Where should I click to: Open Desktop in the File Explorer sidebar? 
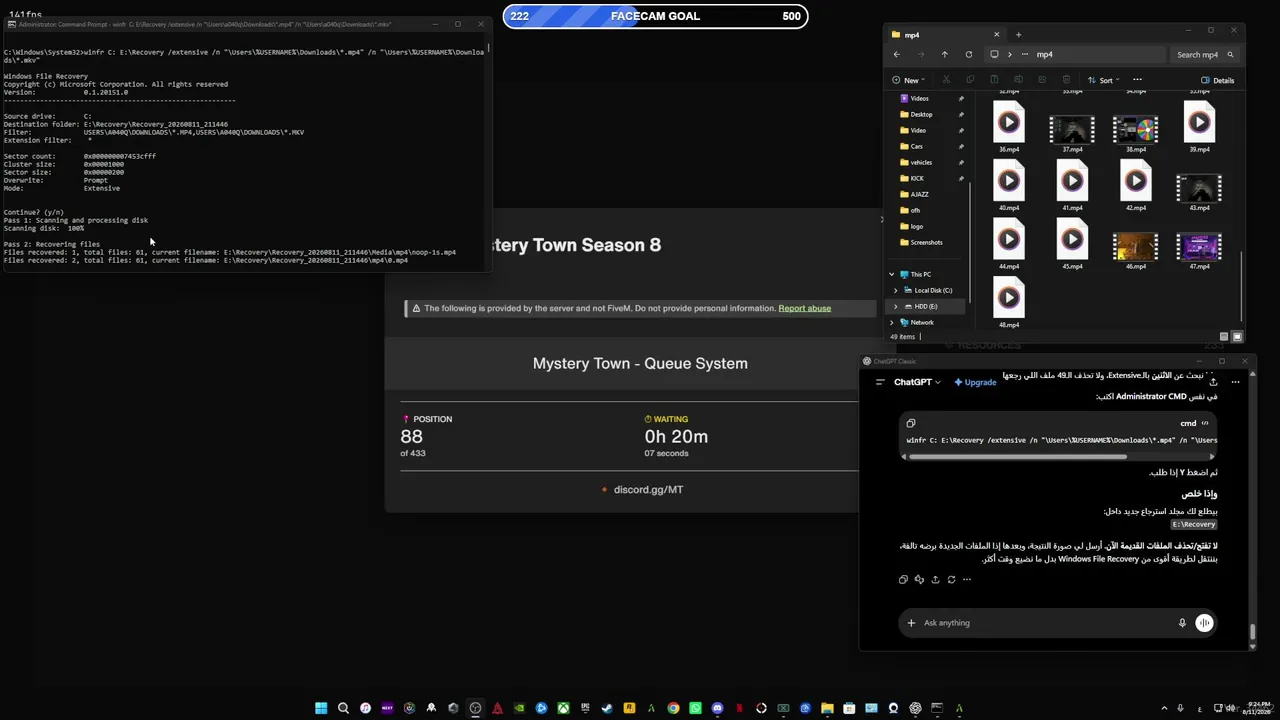(x=921, y=114)
